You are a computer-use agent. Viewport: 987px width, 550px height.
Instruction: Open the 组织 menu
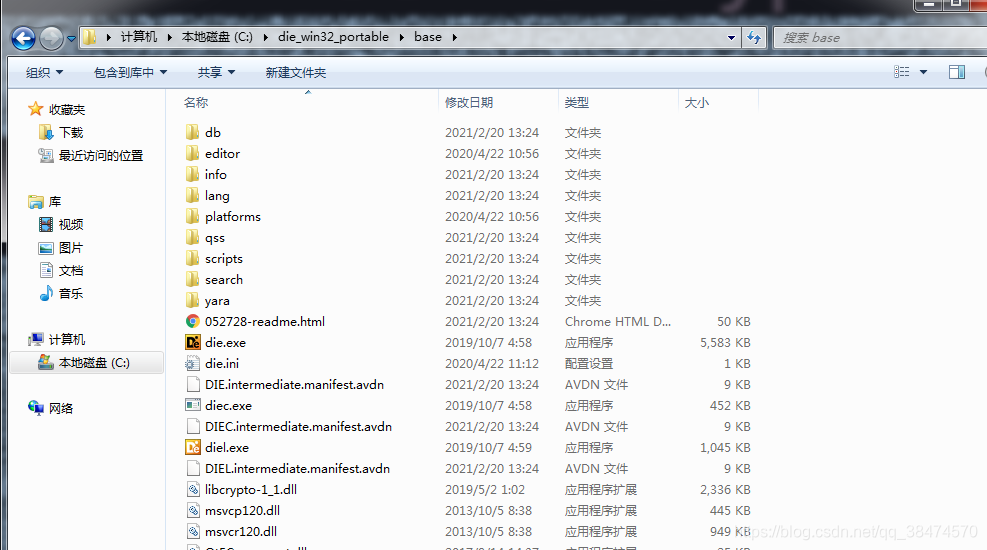(44, 72)
